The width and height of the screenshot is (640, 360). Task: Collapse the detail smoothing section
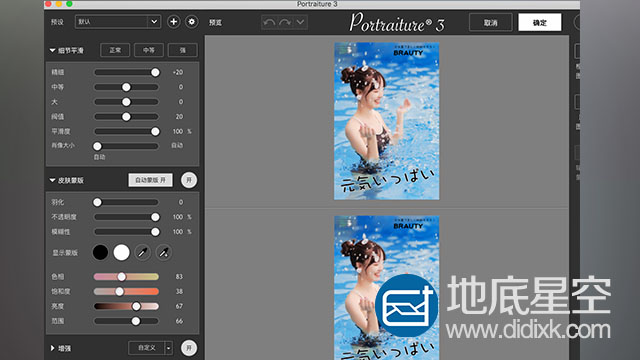click(53, 51)
